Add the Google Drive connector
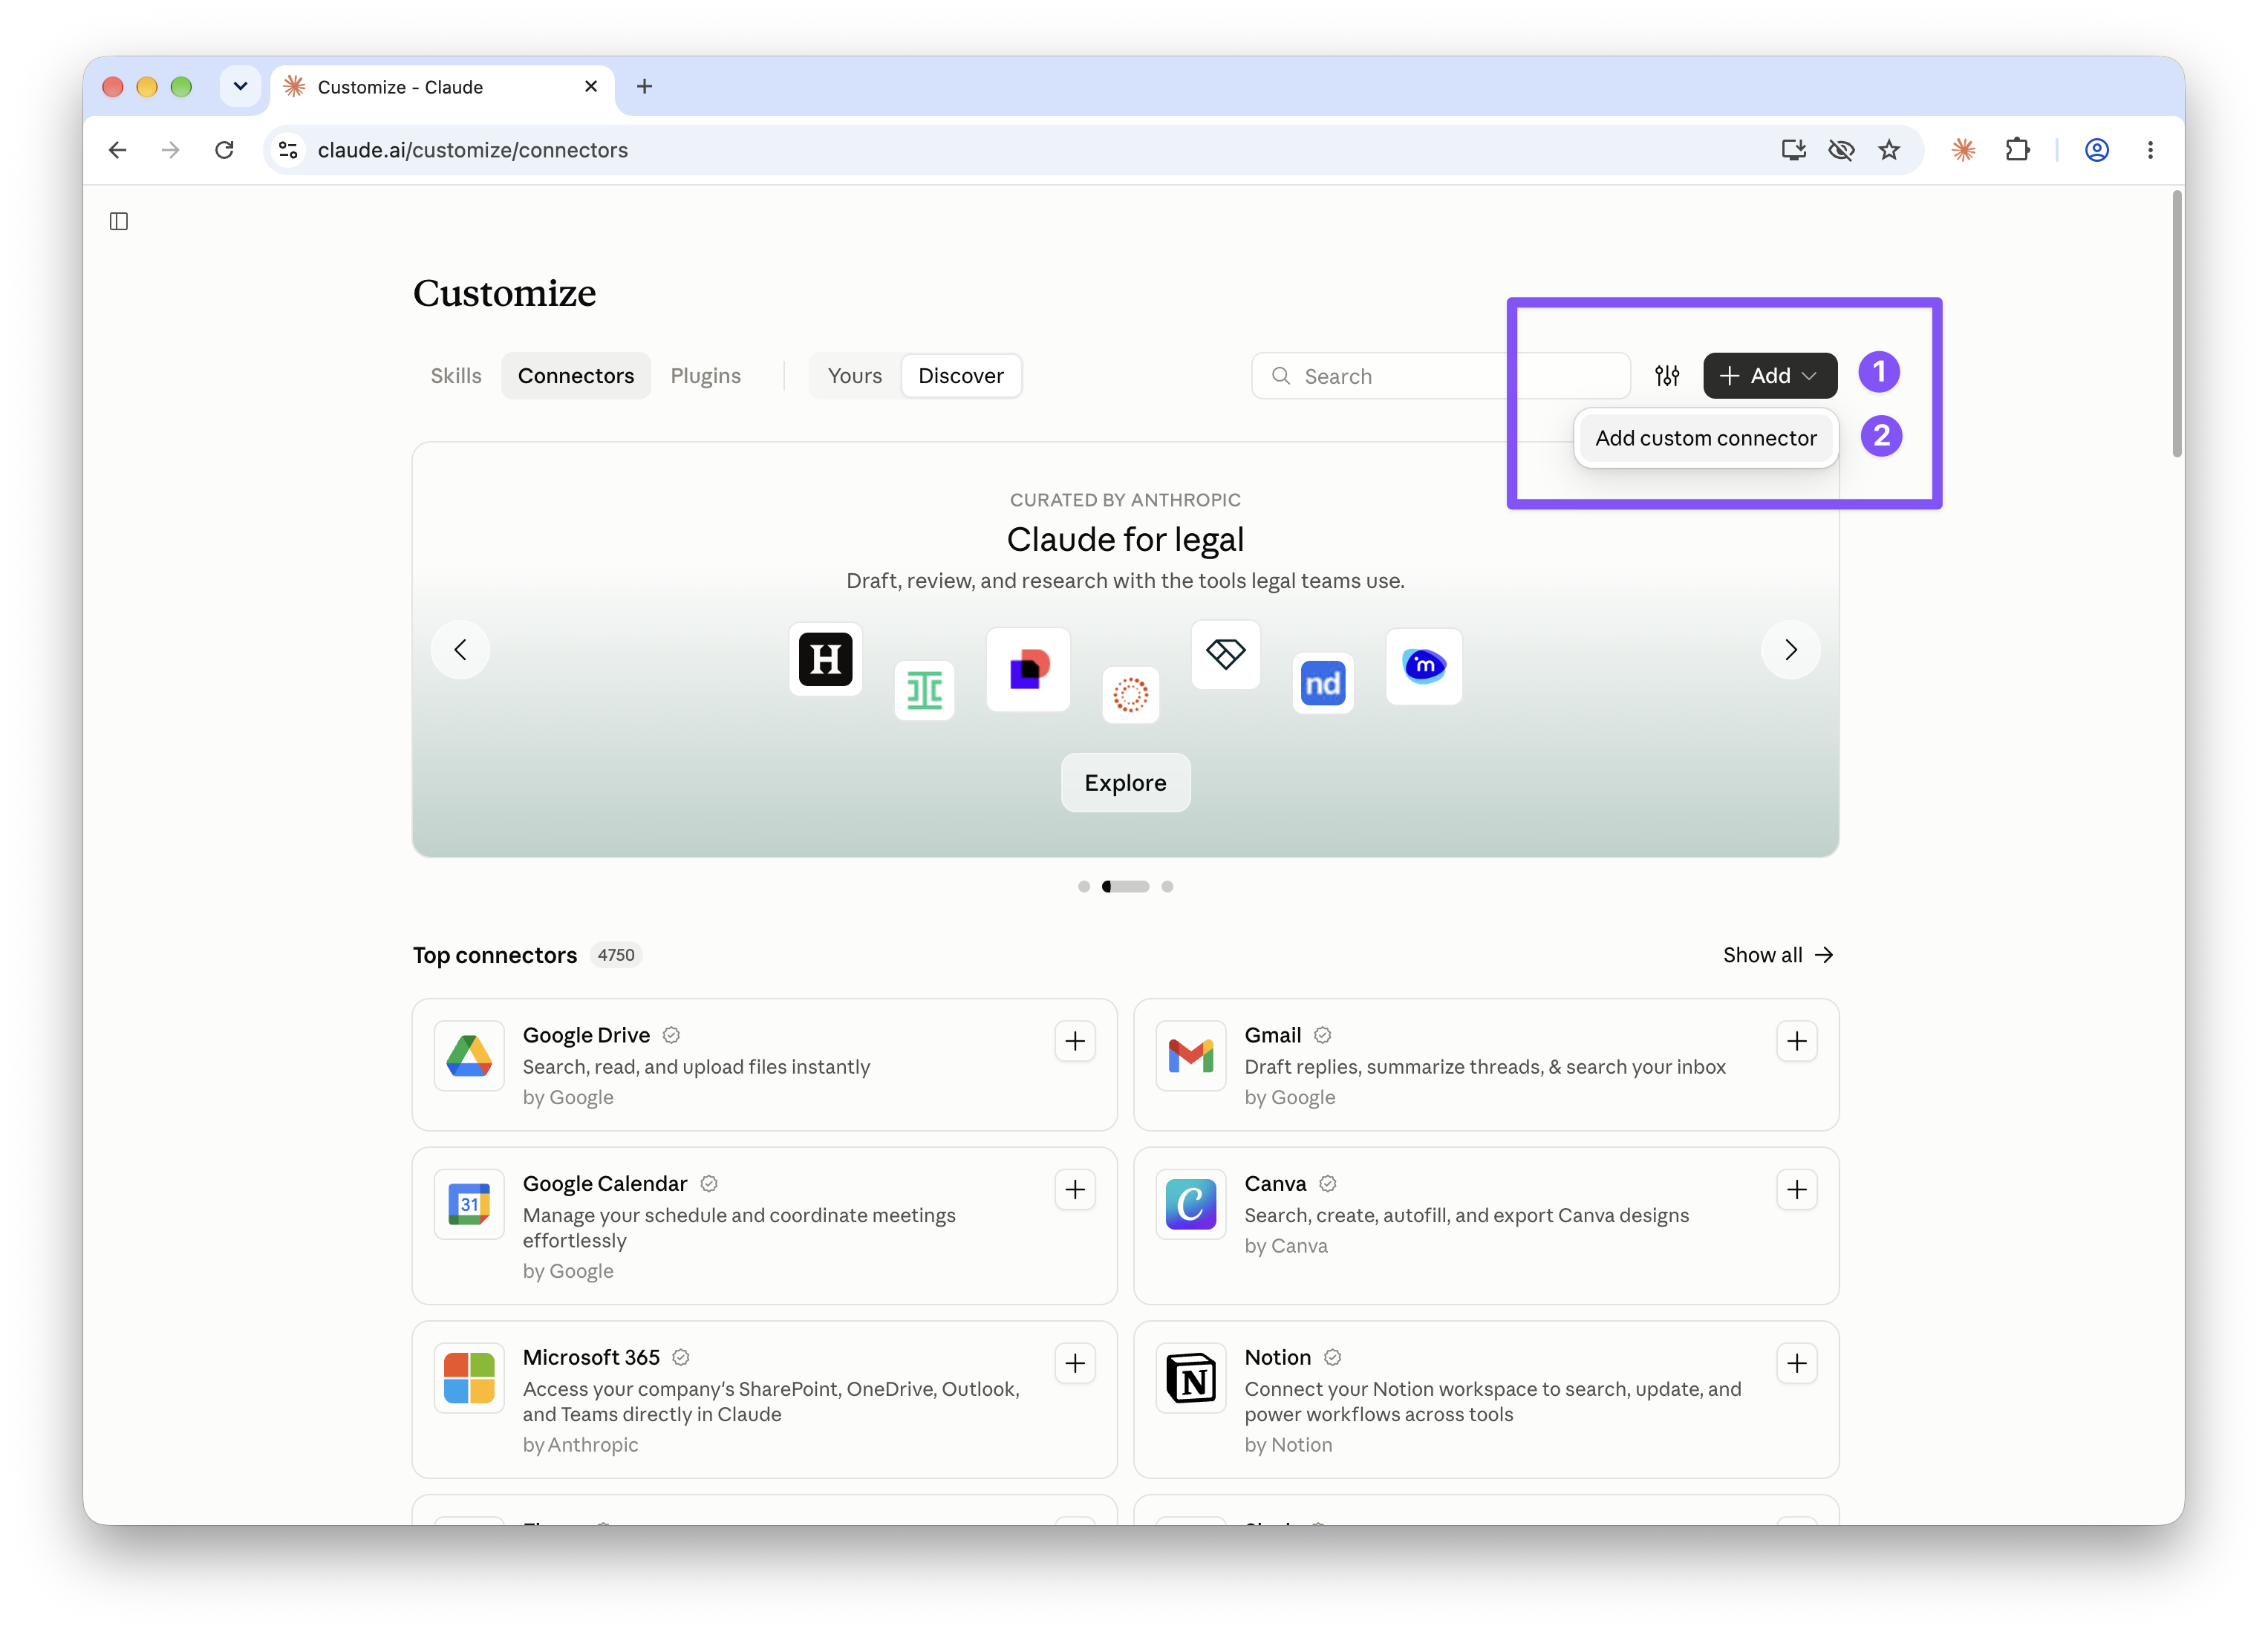Viewport: 2268px width, 1635px height. [1075, 1041]
